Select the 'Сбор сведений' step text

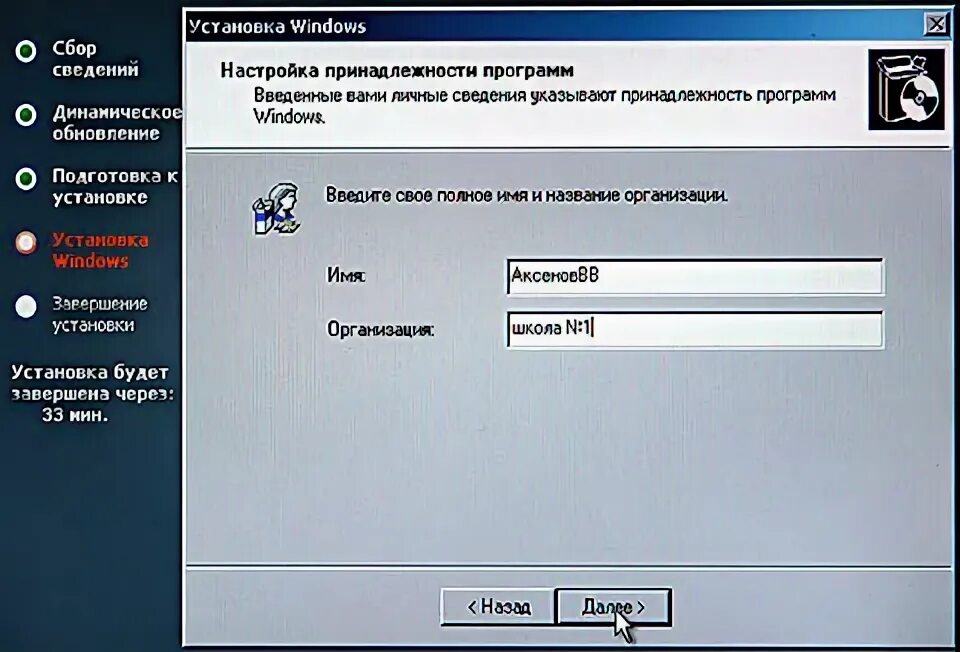click(x=95, y=59)
